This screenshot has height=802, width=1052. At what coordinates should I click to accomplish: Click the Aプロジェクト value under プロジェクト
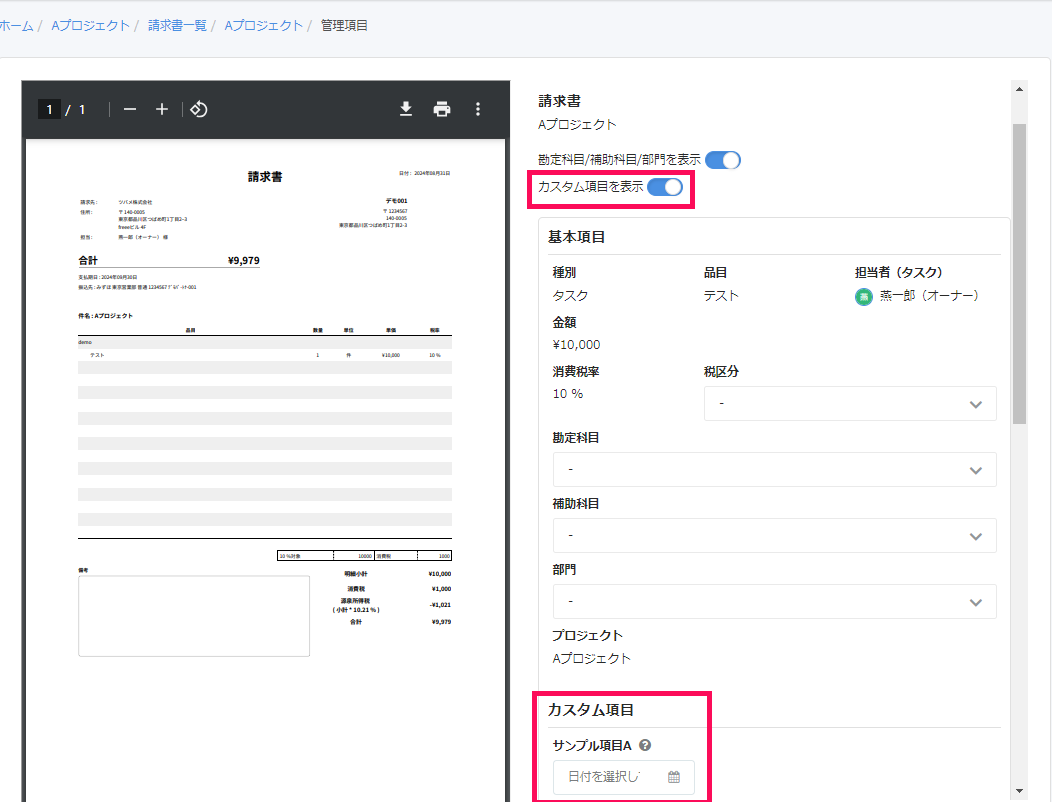click(592, 659)
